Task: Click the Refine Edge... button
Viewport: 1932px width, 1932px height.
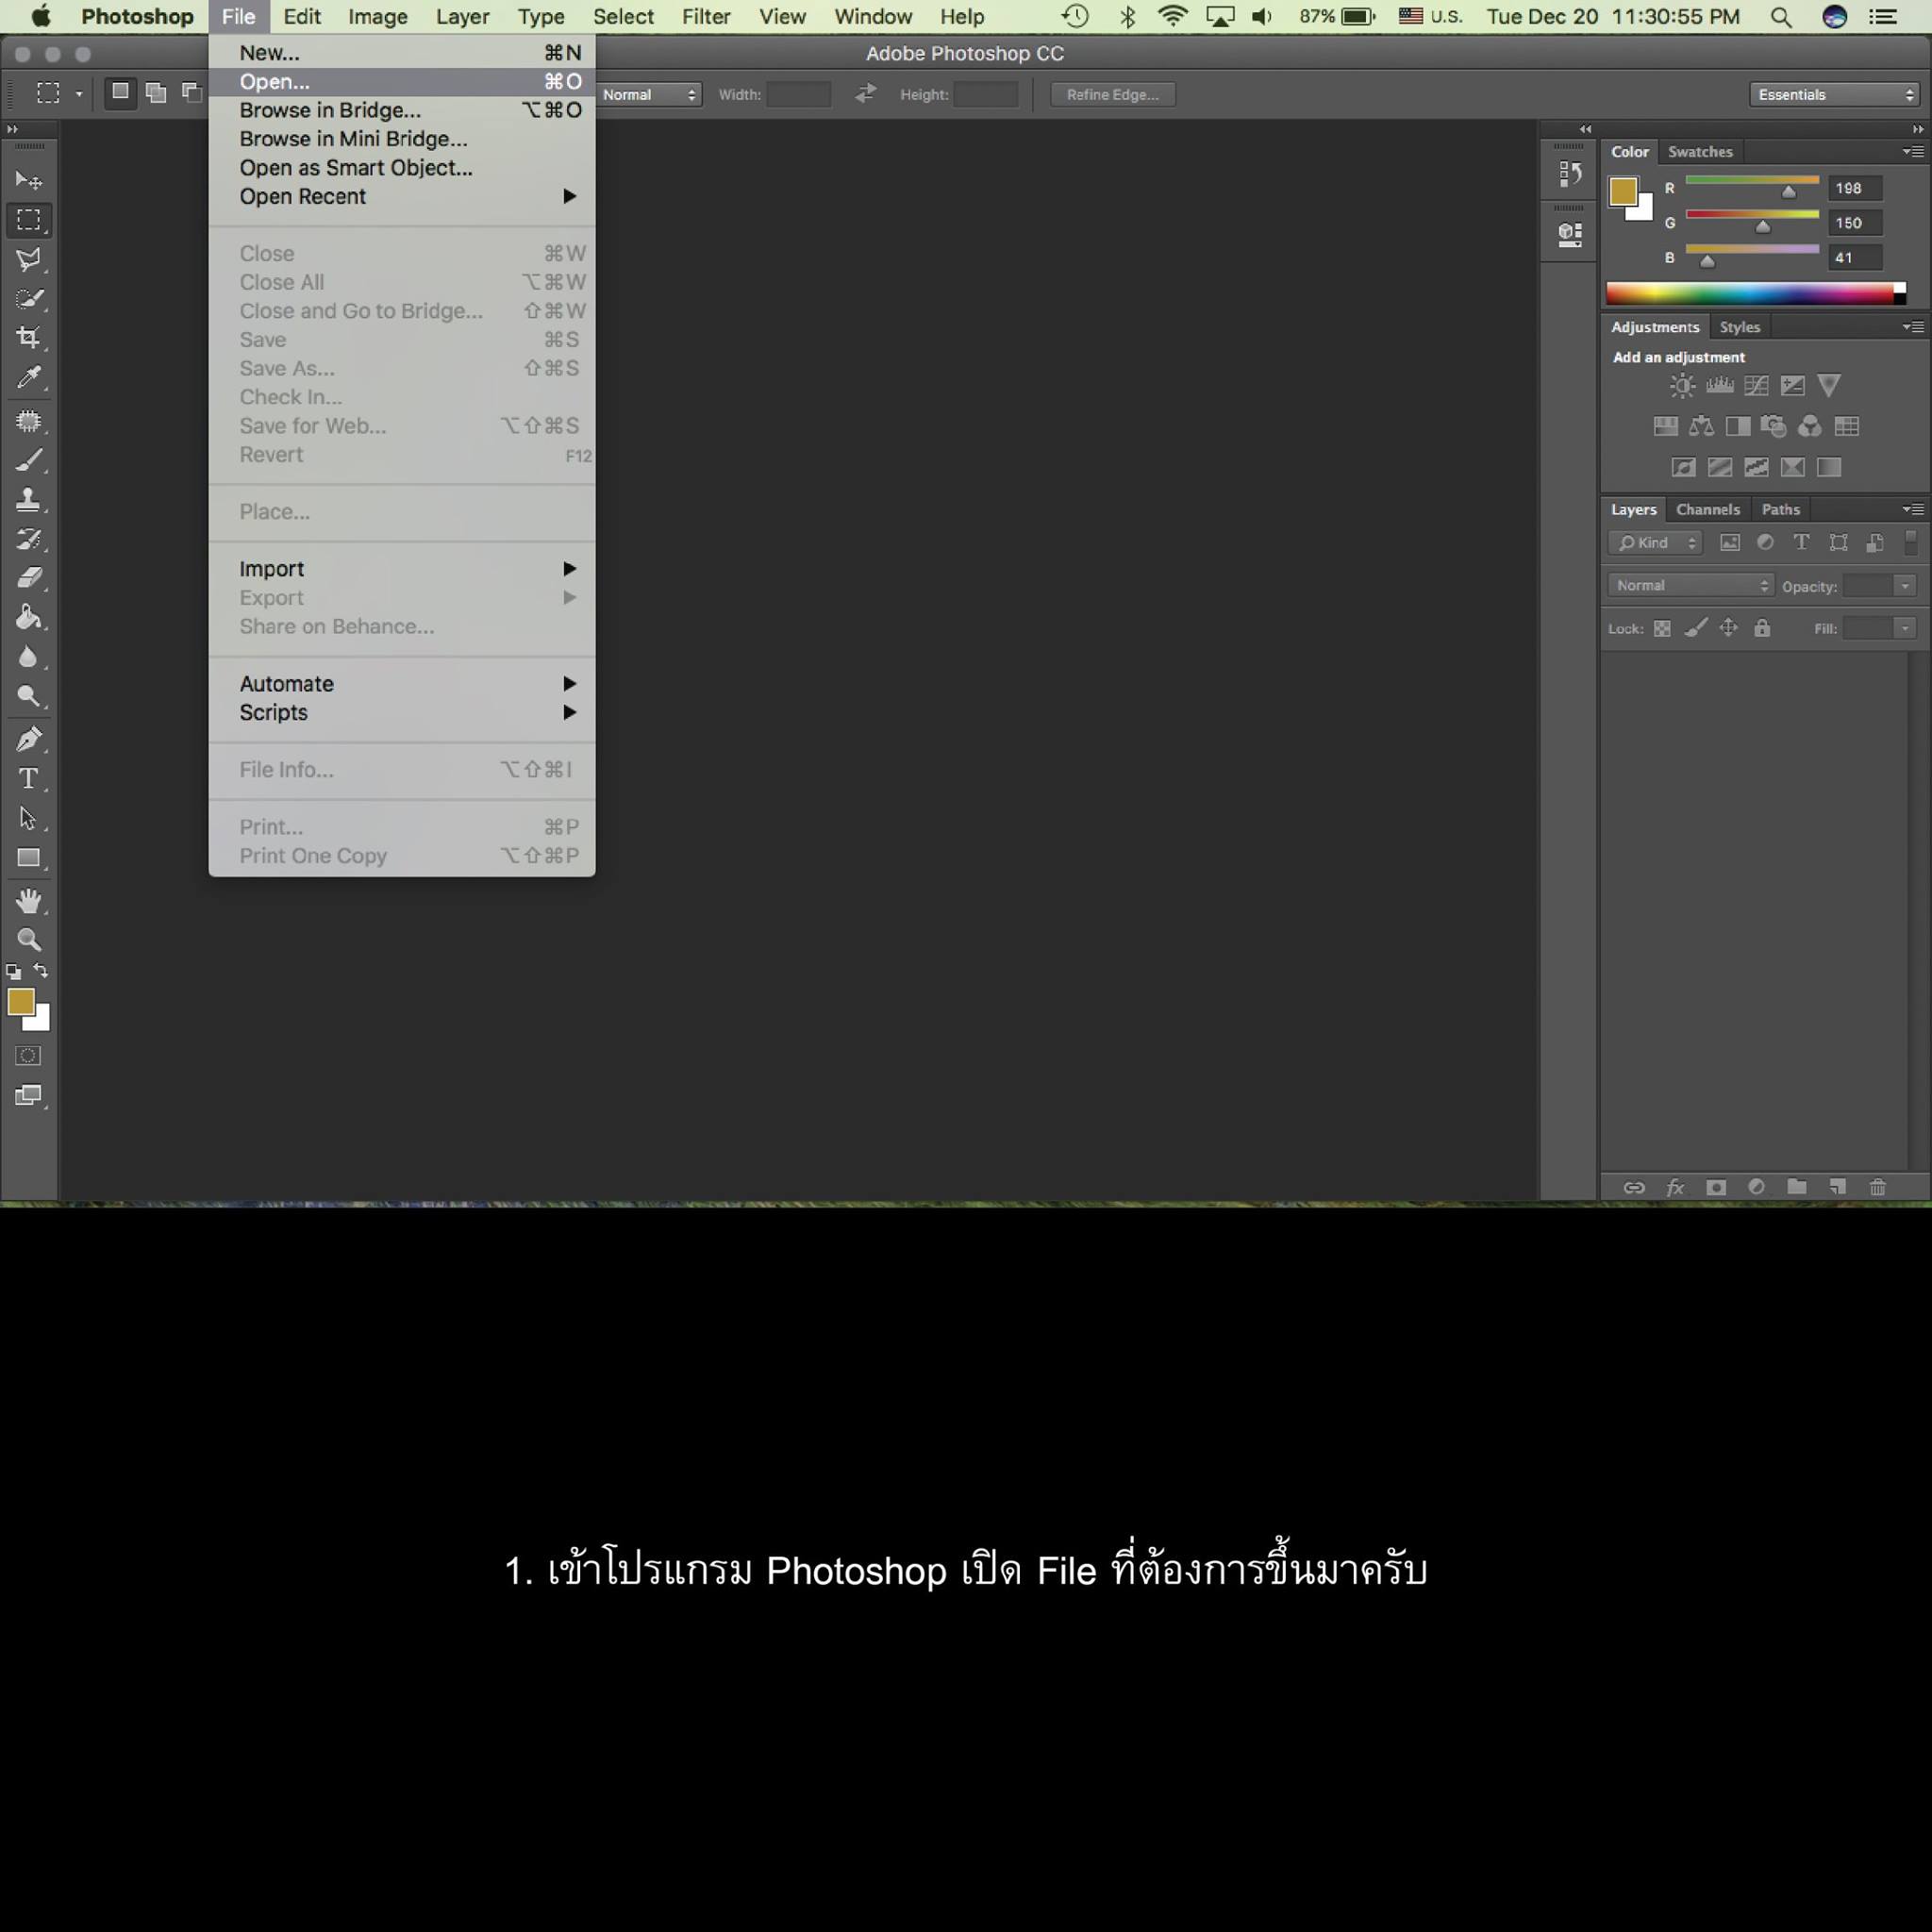Action: [x=1112, y=94]
